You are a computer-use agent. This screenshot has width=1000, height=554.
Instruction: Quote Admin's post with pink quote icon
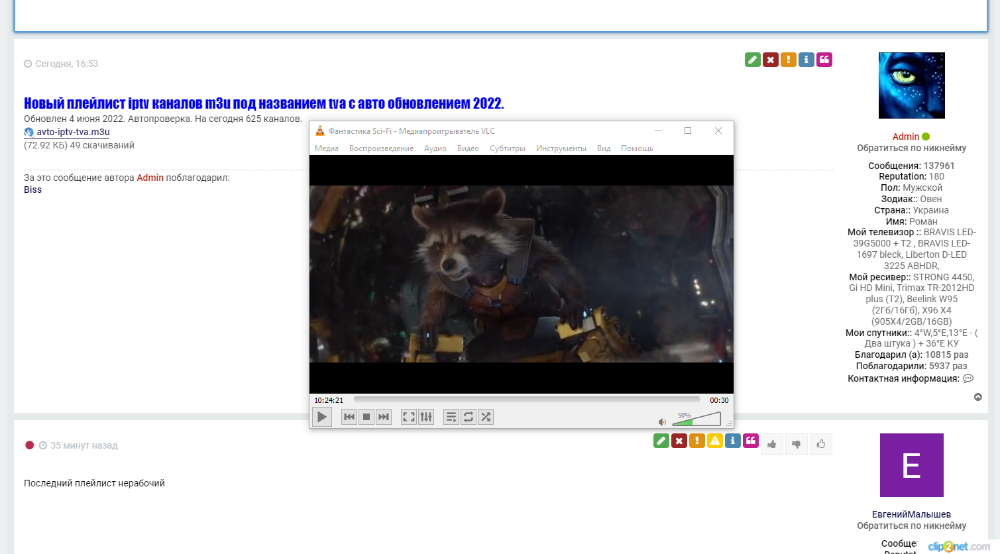pyautogui.click(x=824, y=60)
